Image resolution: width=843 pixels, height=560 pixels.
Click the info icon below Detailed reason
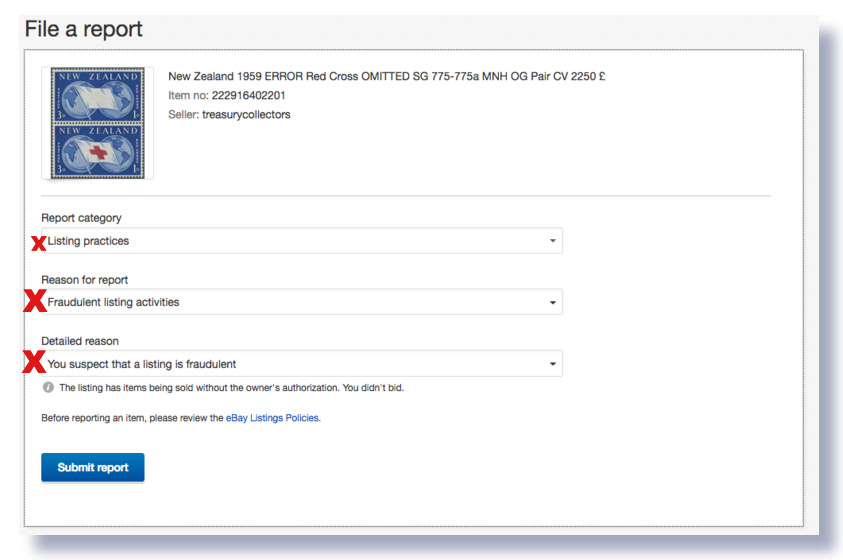[48, 388]
